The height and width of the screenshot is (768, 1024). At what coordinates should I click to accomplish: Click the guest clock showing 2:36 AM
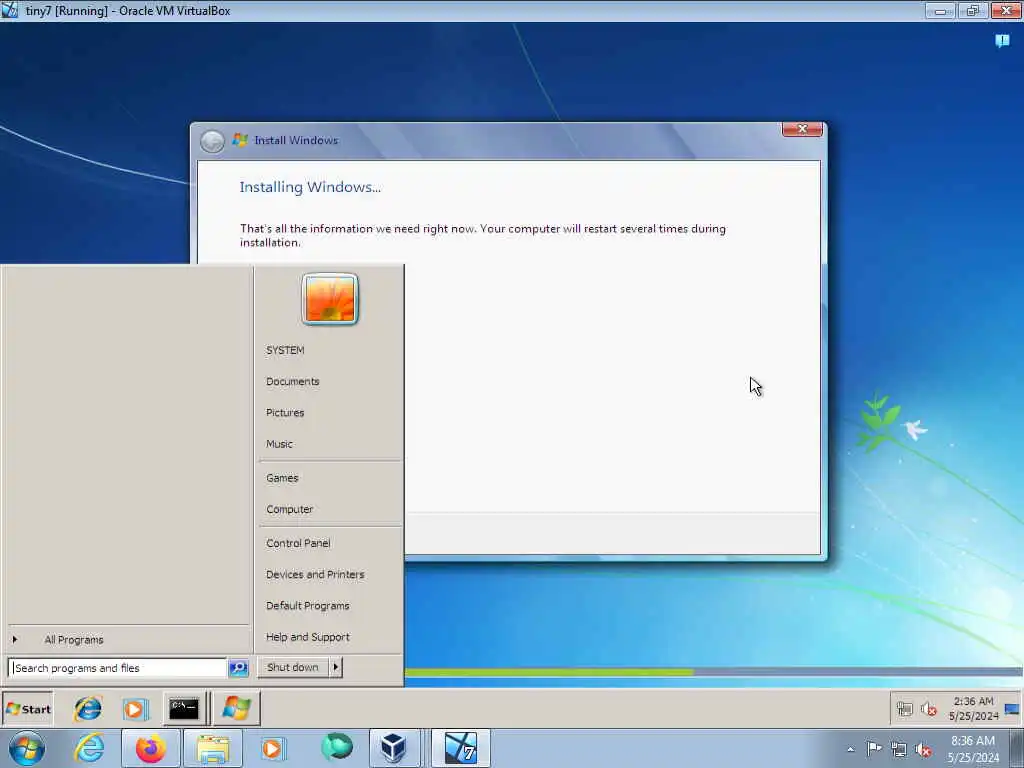coord(973,709)
